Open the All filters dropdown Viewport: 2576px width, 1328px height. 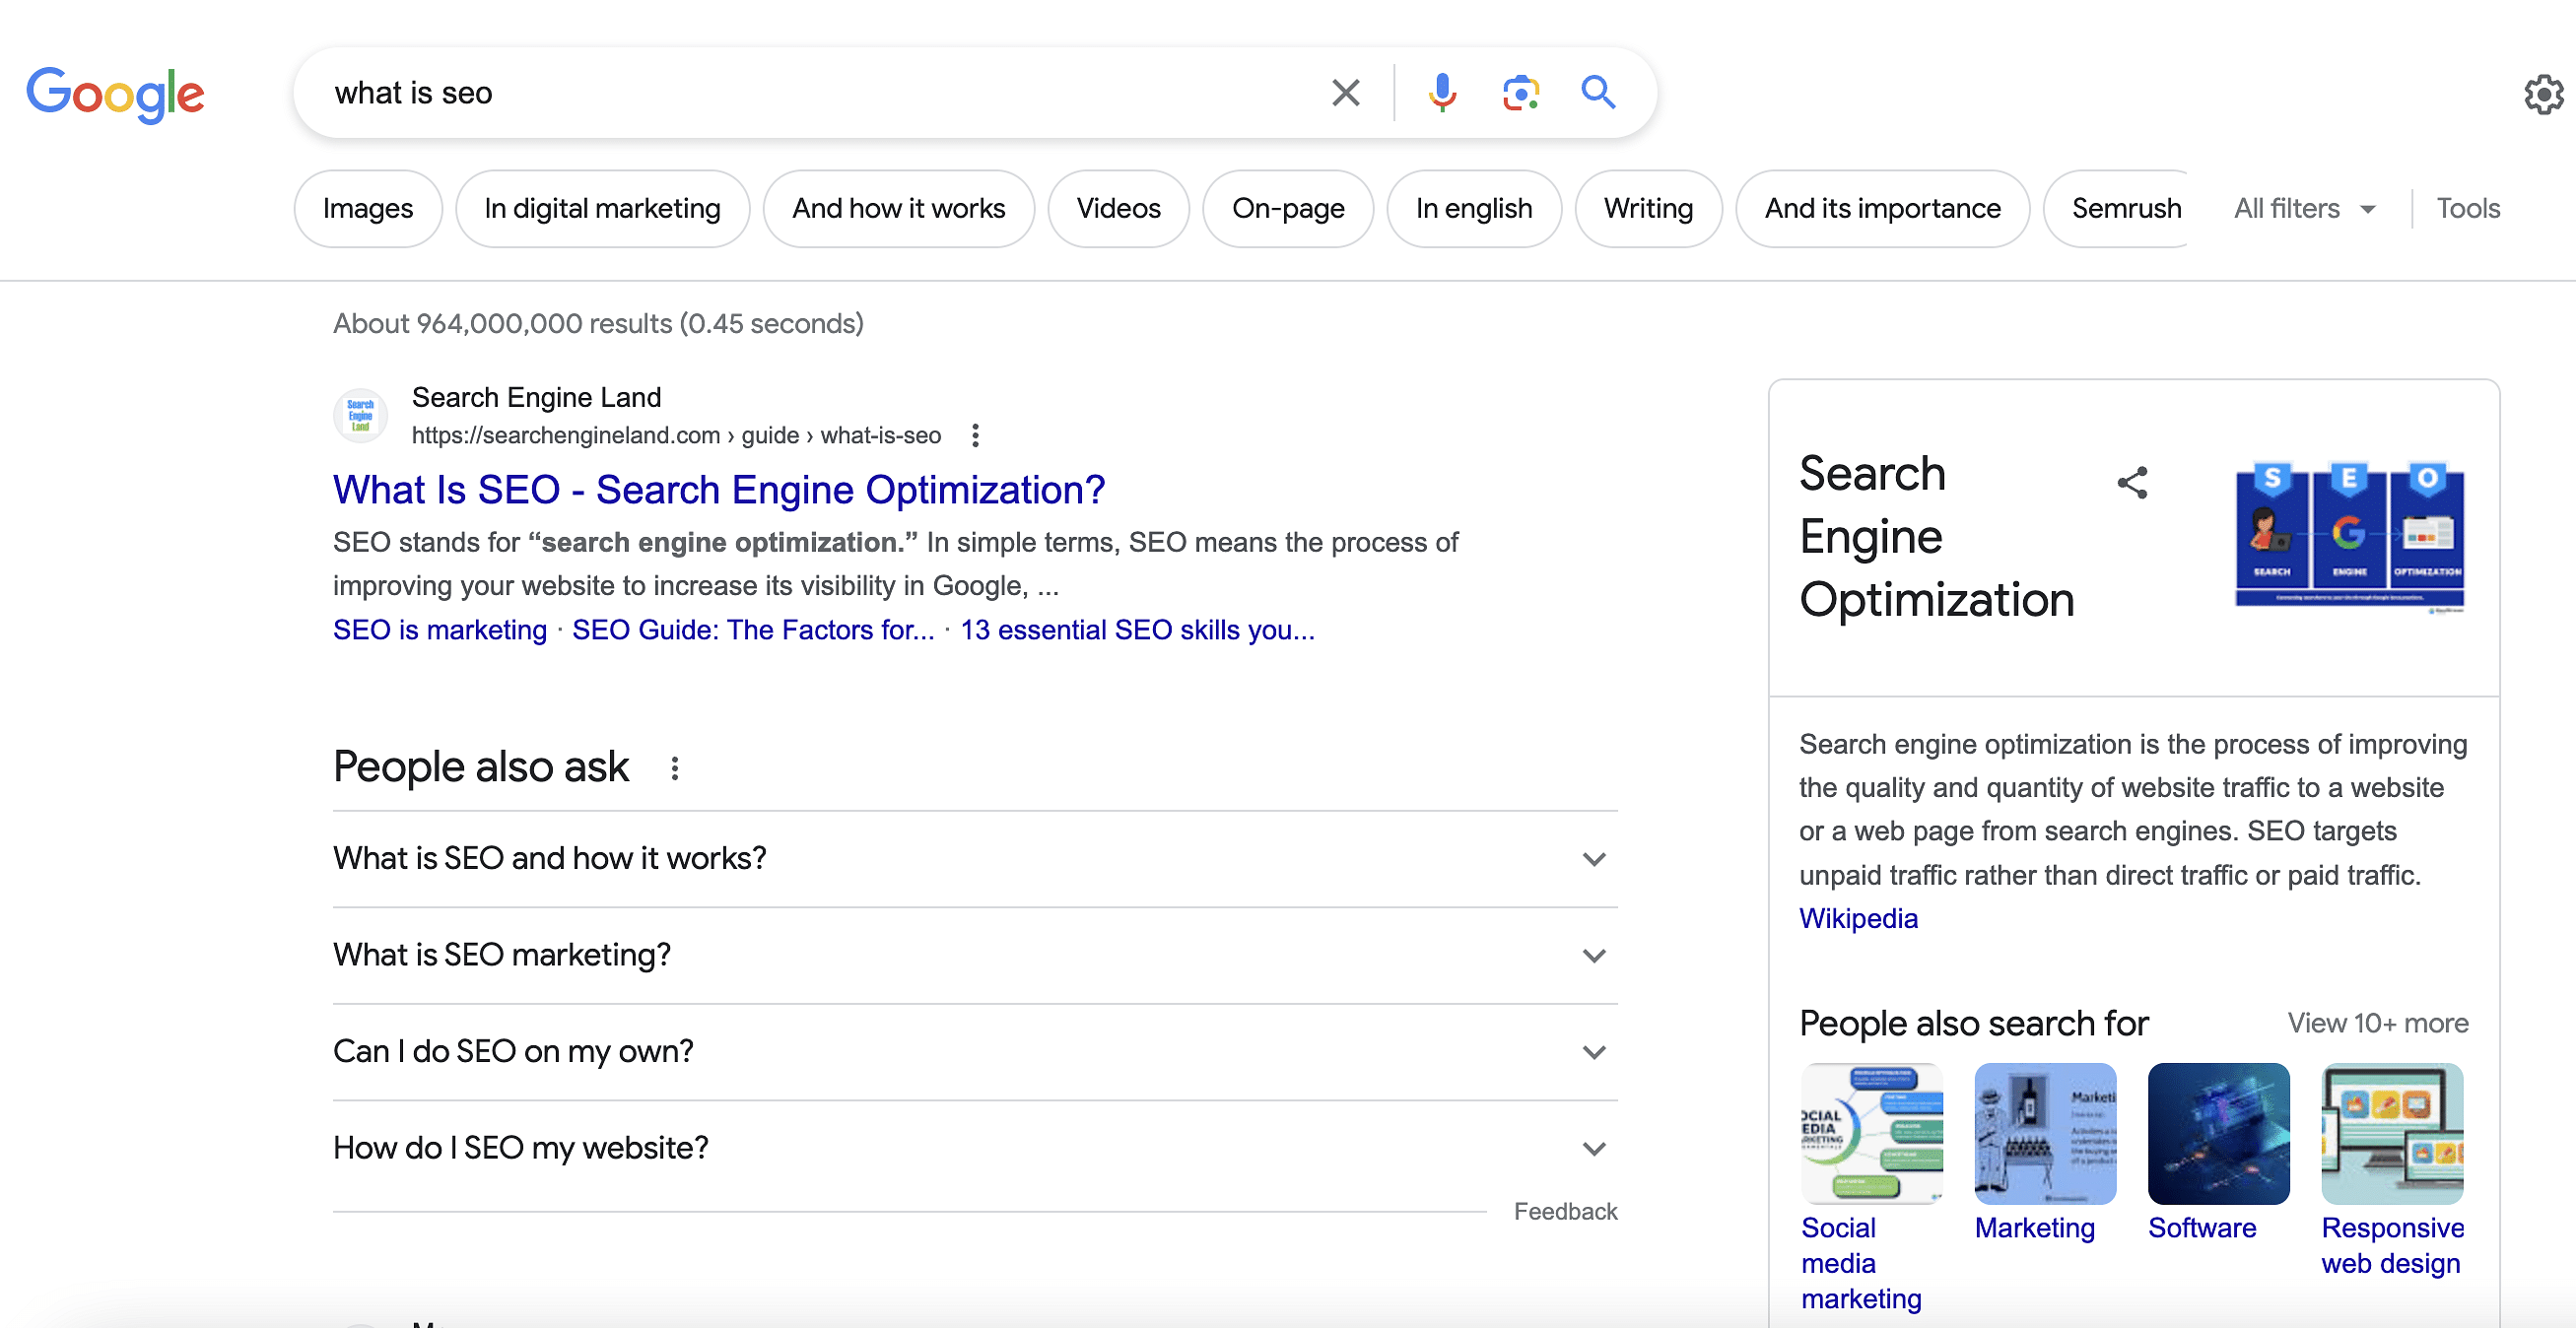(x=2304, y=208)
